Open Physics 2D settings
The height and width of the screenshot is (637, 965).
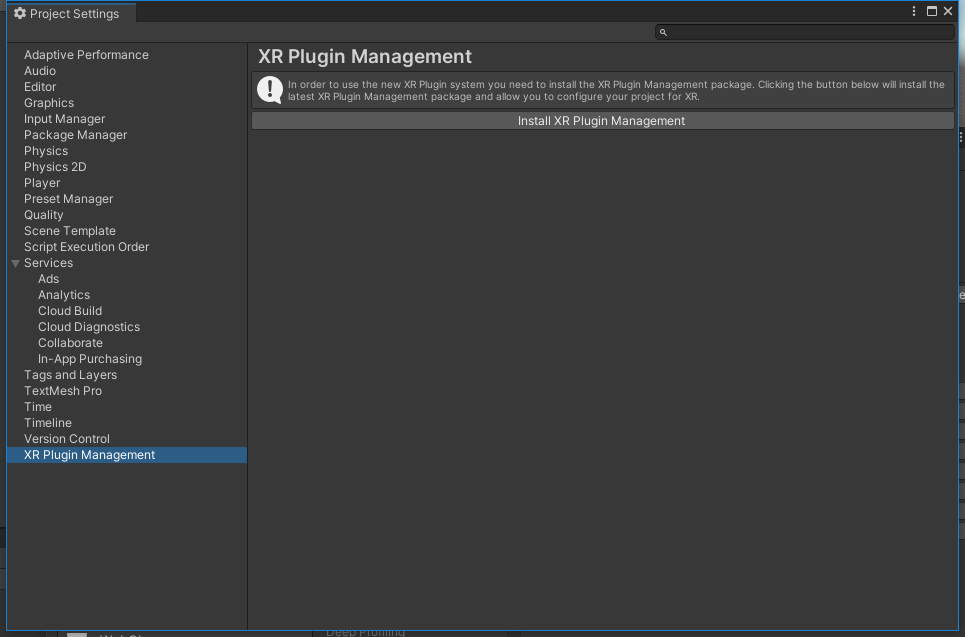55,167
